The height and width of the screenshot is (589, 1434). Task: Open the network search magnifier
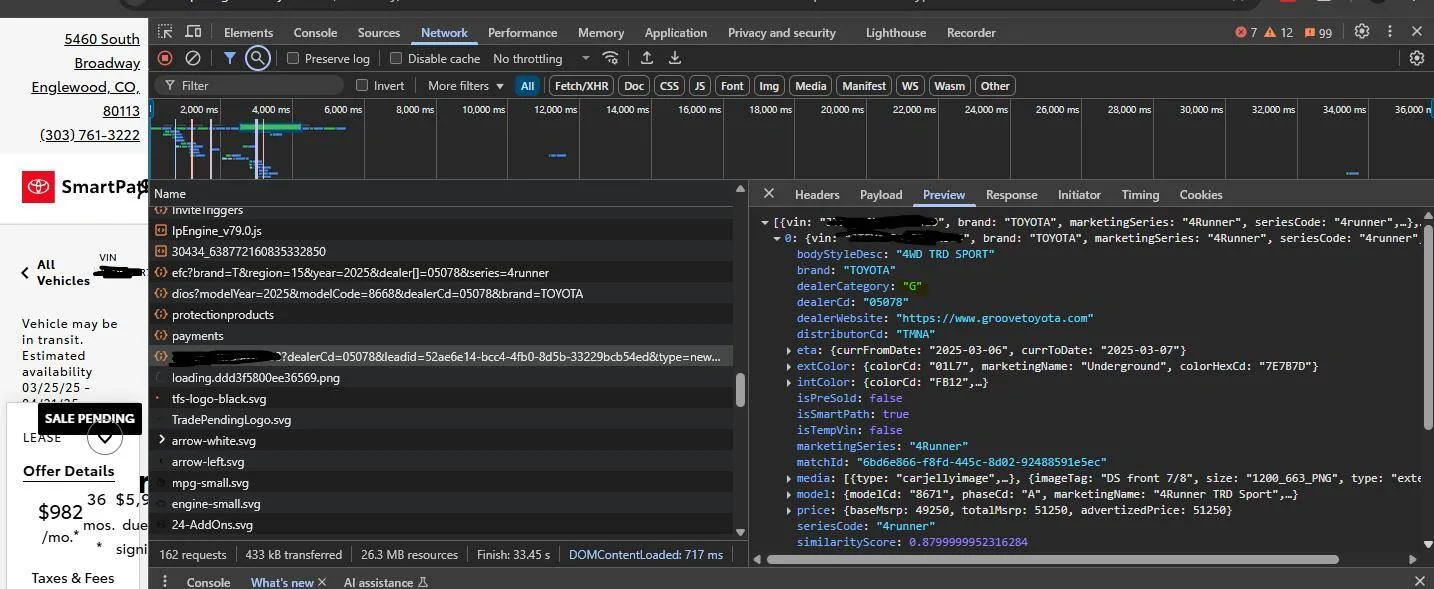258,59
